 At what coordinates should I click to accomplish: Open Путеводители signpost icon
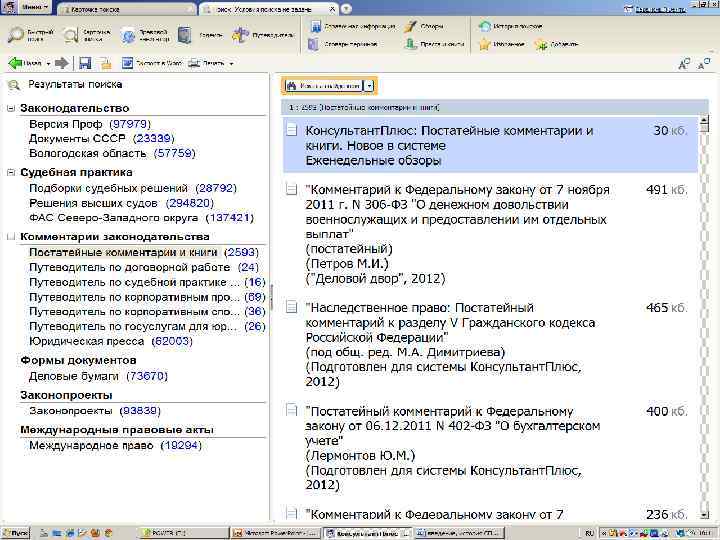click(240, 35)
